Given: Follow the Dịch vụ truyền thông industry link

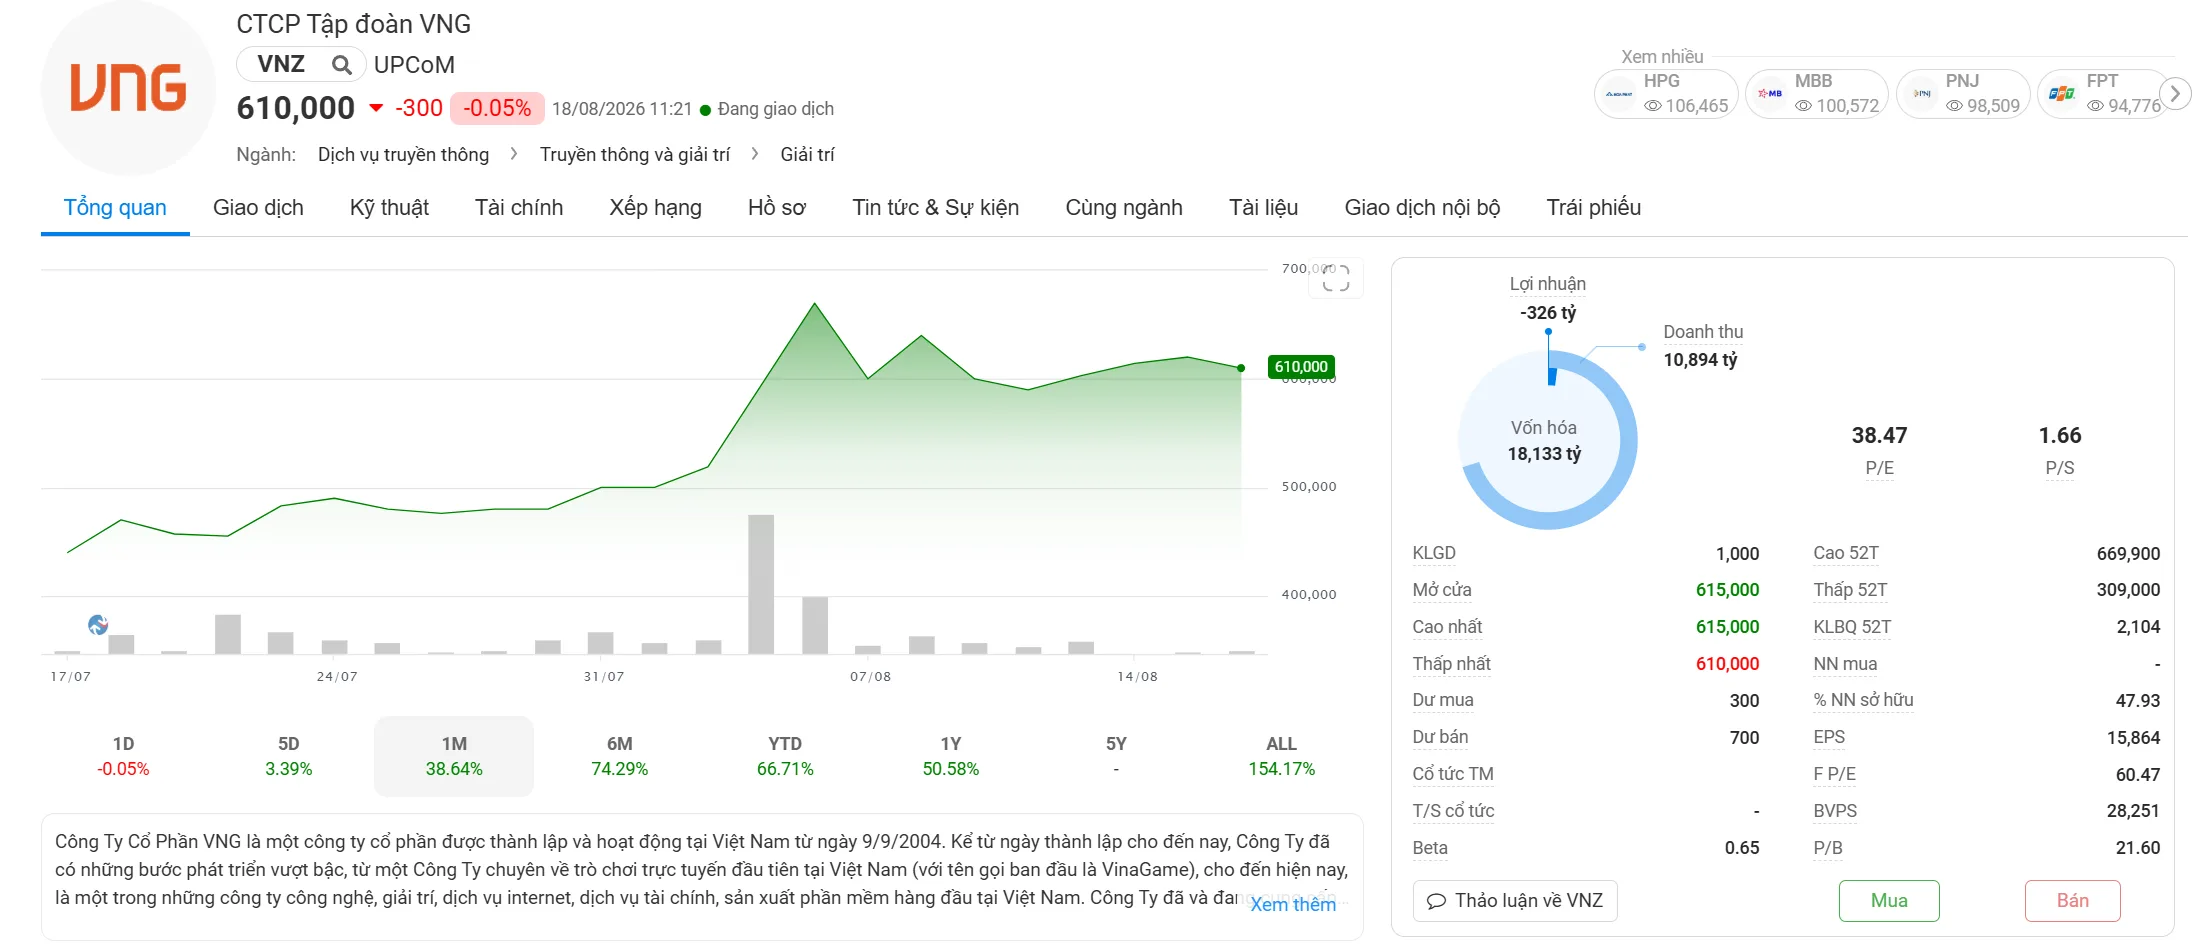Looking at the screenshot, I should 403,155.
